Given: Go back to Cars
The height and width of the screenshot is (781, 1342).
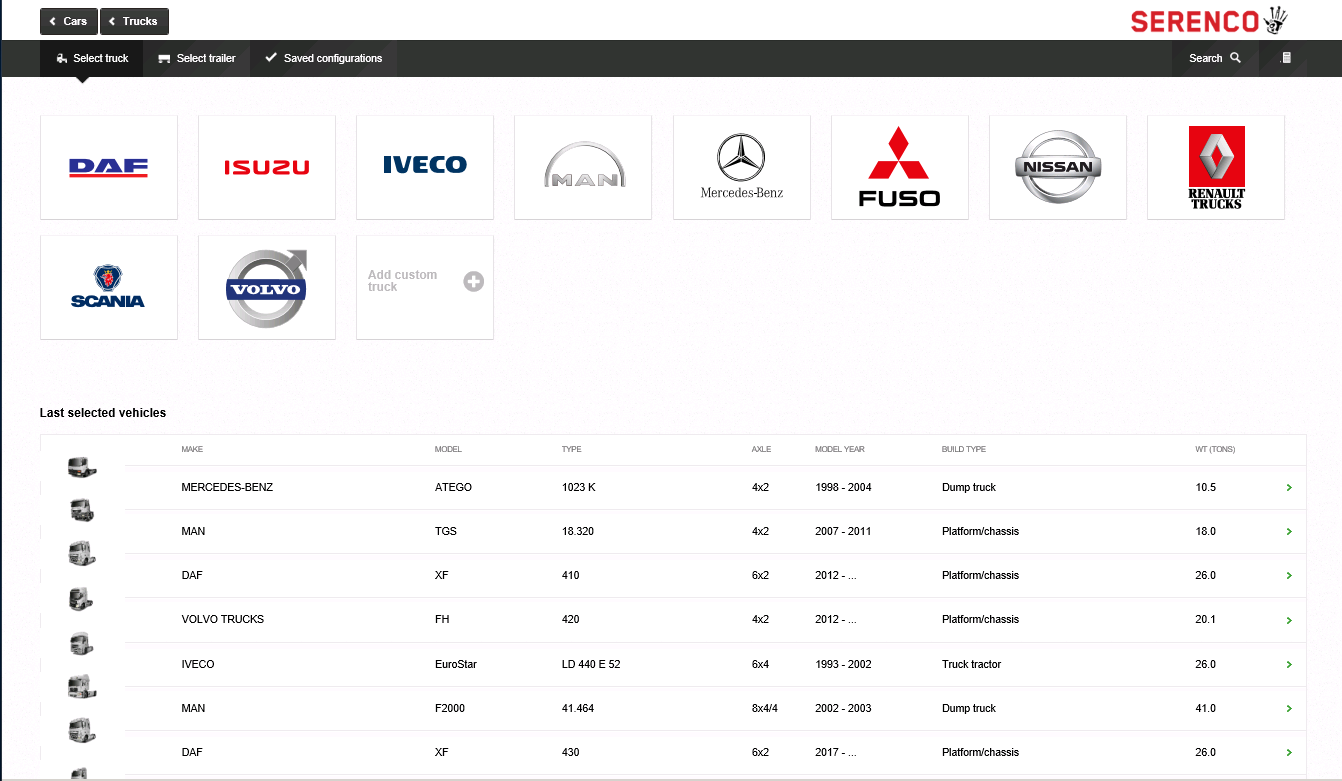Looking at the screenshot, I should point(68,21).
